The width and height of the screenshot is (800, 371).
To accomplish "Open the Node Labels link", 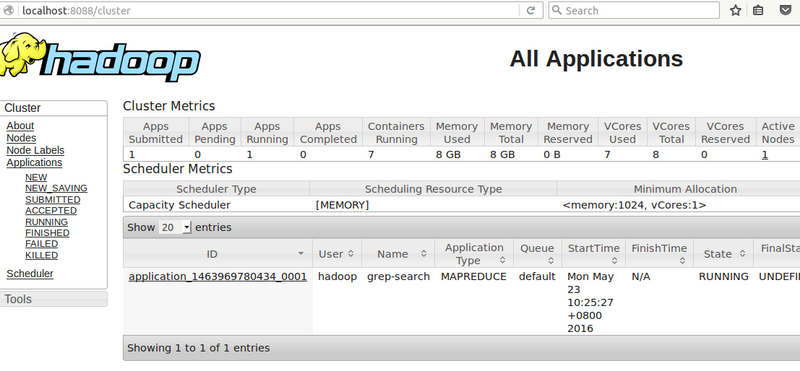I will coord(35,150).
